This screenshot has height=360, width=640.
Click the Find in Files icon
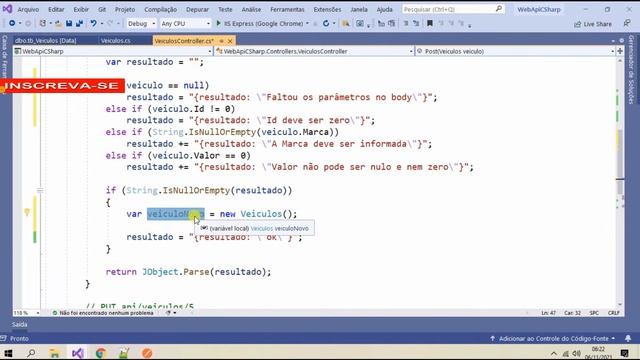pos(346,24)
